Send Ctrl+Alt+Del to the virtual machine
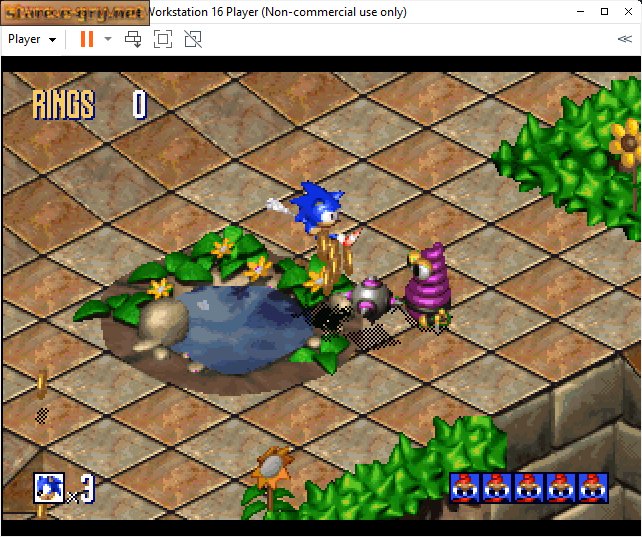 (x=133, y=39)
